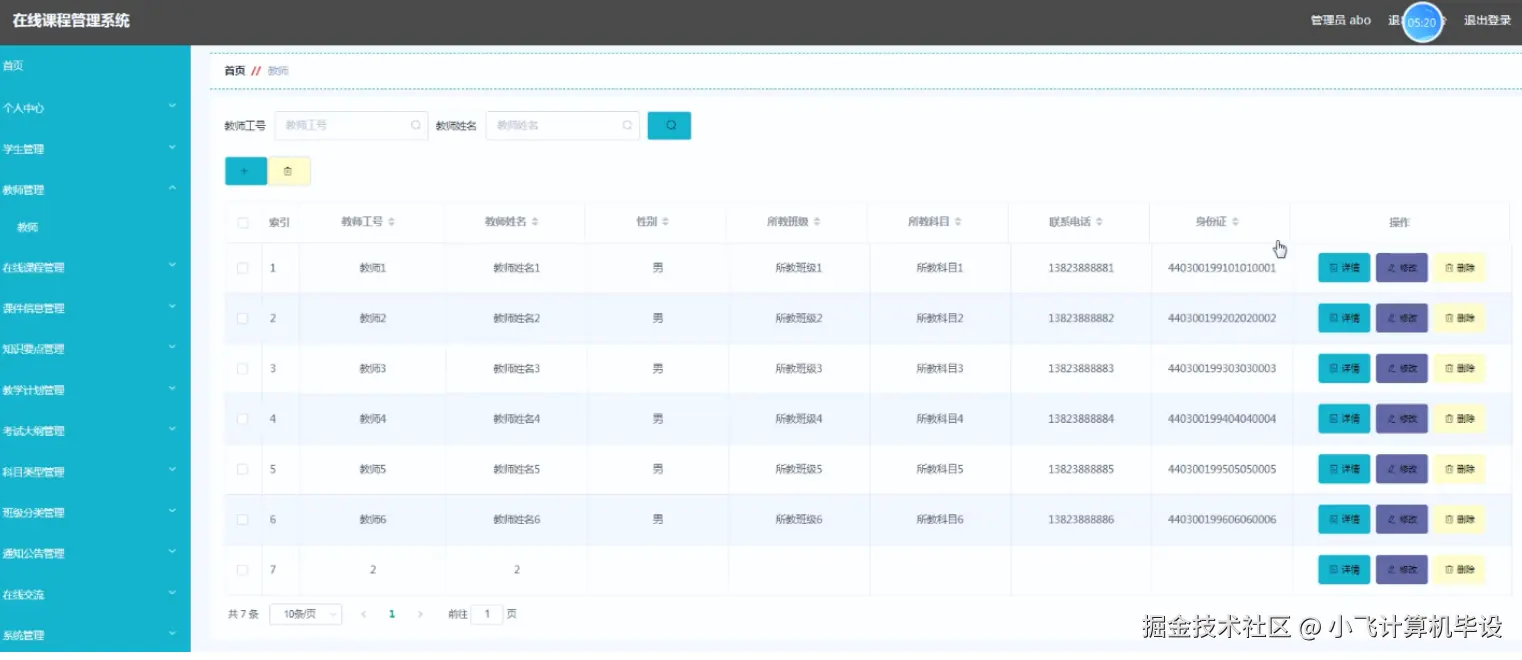Click 修改 for row 教师2
The height and width of the screenshot is (660, 1522).
point(1402,318)
